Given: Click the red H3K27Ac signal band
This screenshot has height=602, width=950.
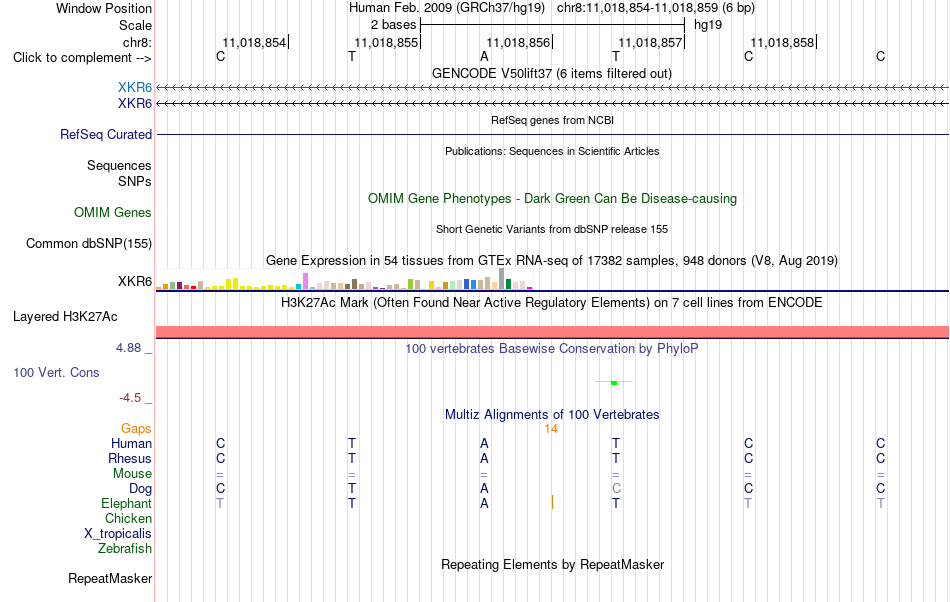Looking at the screenshot, I should point(552,332).
